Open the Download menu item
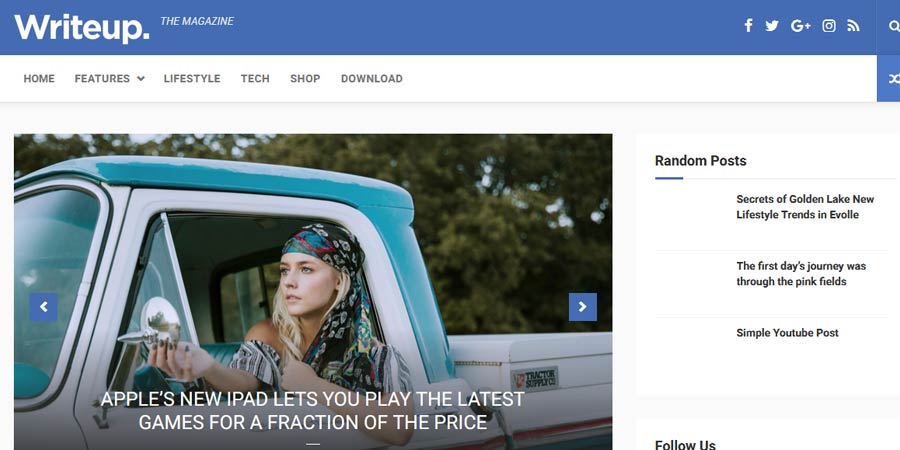Image resolution: width=900 pixels, height=450 pixels. [x=371, y=79]
